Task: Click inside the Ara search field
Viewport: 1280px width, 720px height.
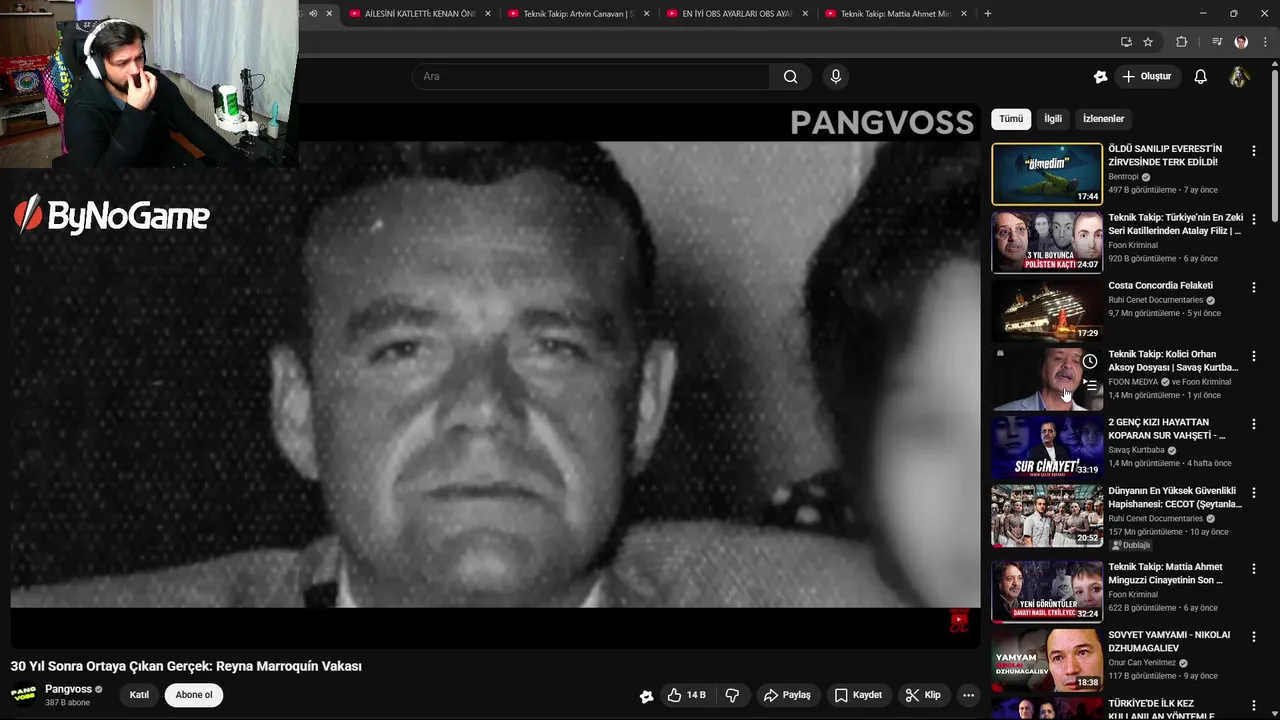Action: (x=590, y=76)
